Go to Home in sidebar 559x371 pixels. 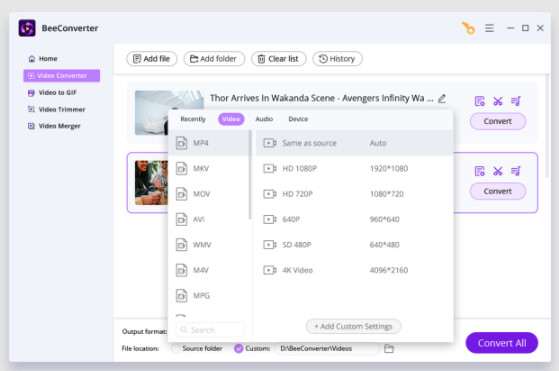(43, 58)
